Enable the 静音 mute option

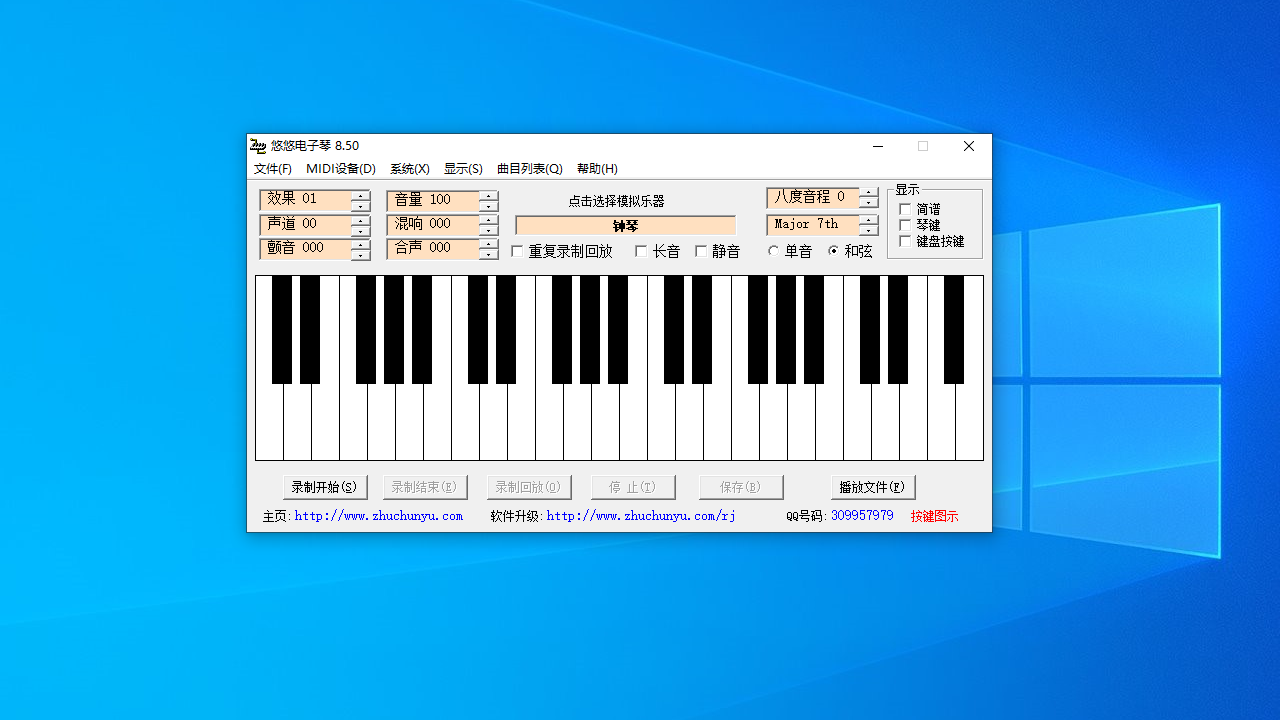point(702,251)
